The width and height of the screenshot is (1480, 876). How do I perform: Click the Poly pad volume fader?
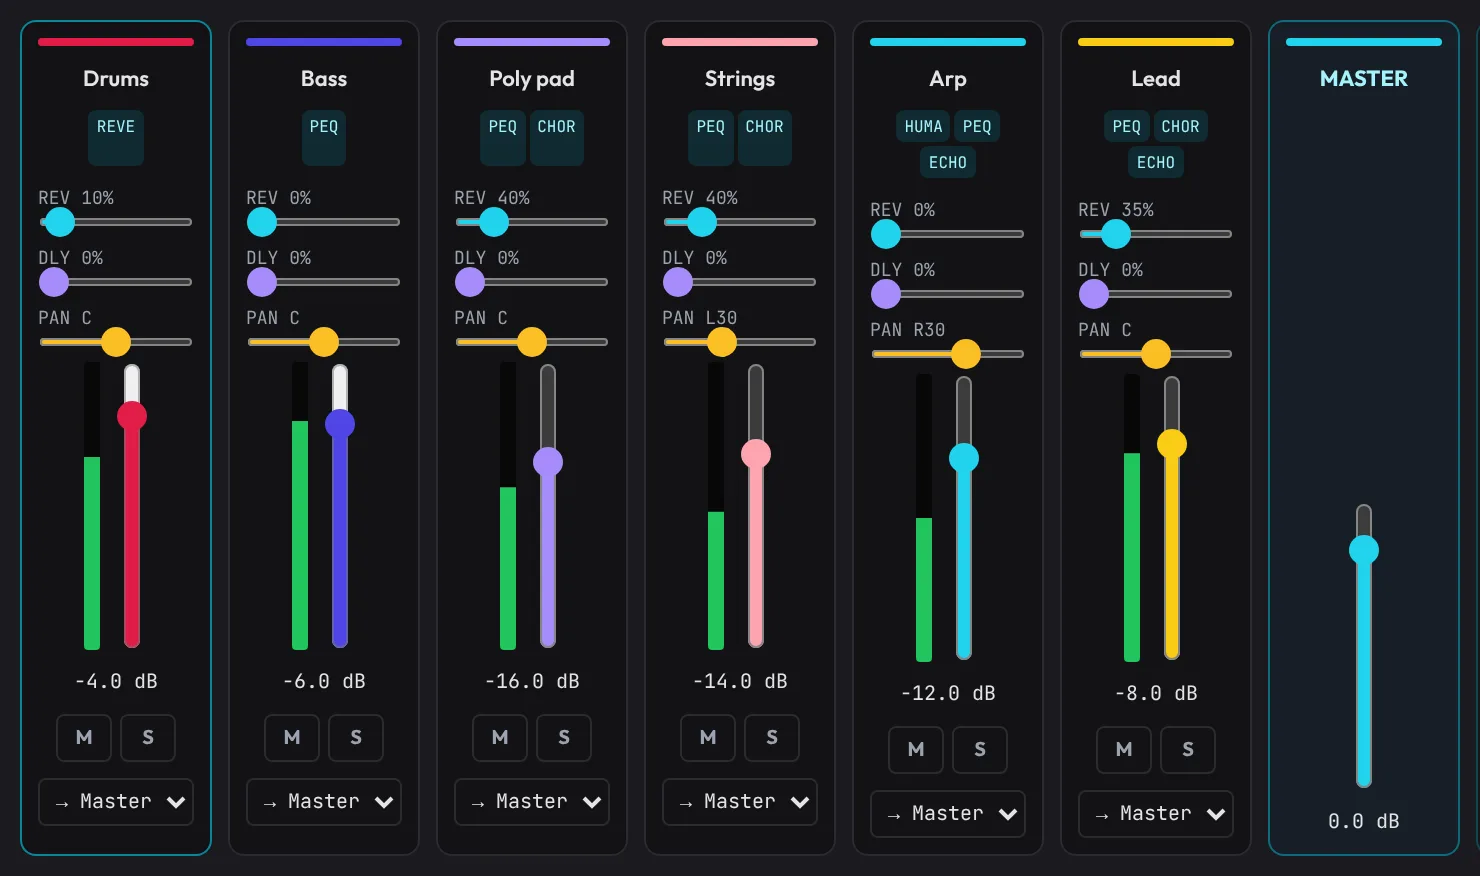coord(548,506)
